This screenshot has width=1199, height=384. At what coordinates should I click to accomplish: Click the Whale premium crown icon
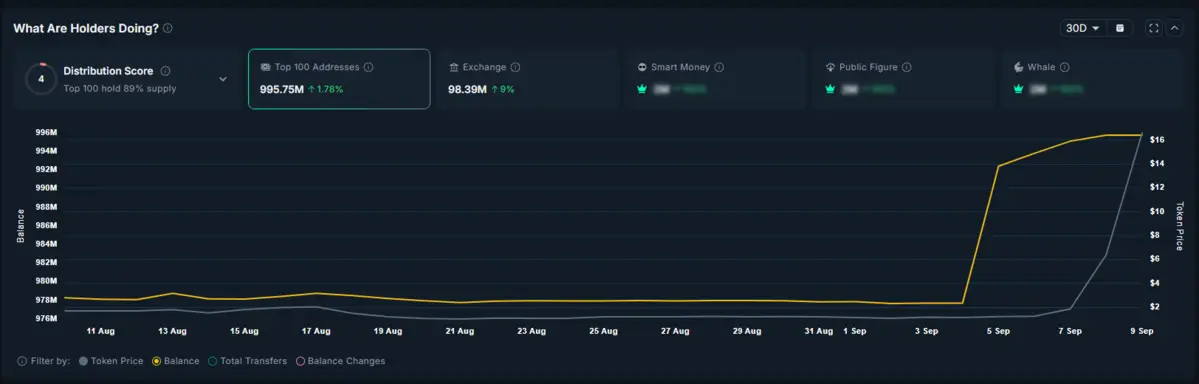1019,89
